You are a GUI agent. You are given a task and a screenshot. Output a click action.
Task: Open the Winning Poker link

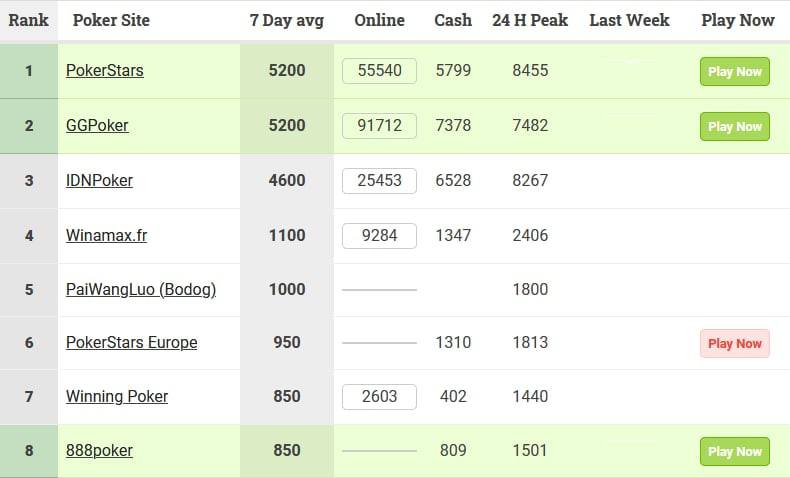pos(117,397)
